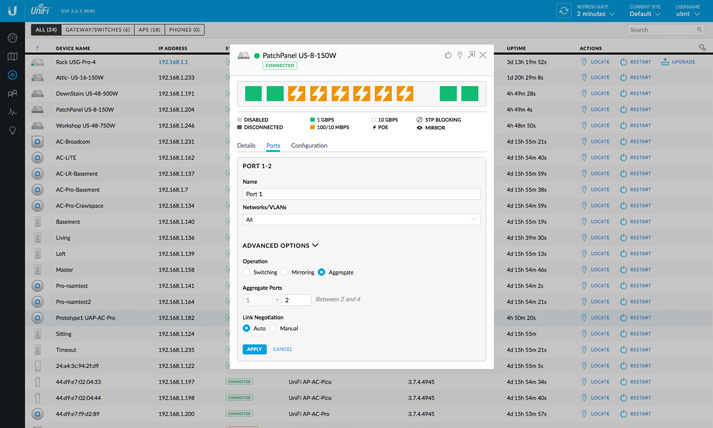The image size is (713, 428).
Task: Select the Mirroring operation option
Action: [x=285, y=272]
